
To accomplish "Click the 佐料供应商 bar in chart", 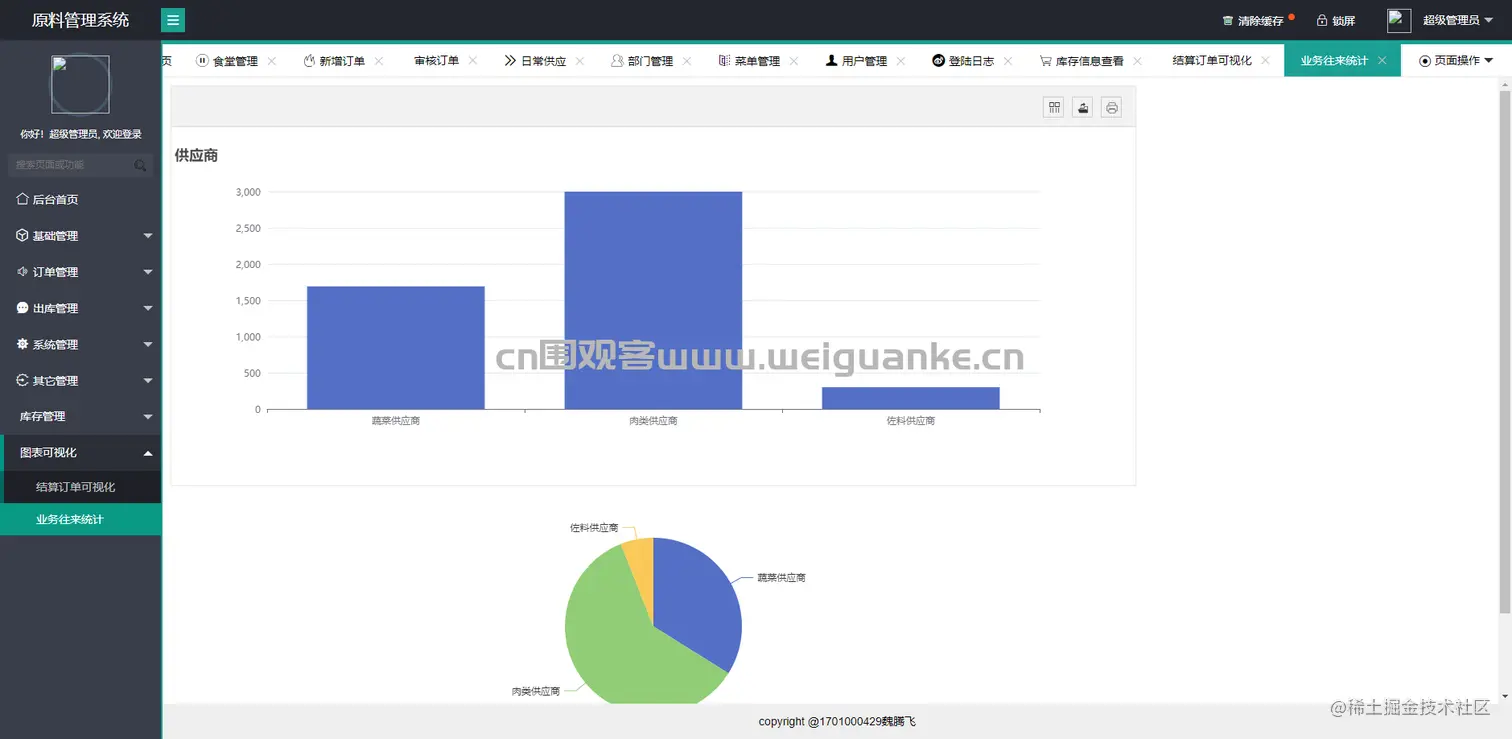I will coord(911,398).
